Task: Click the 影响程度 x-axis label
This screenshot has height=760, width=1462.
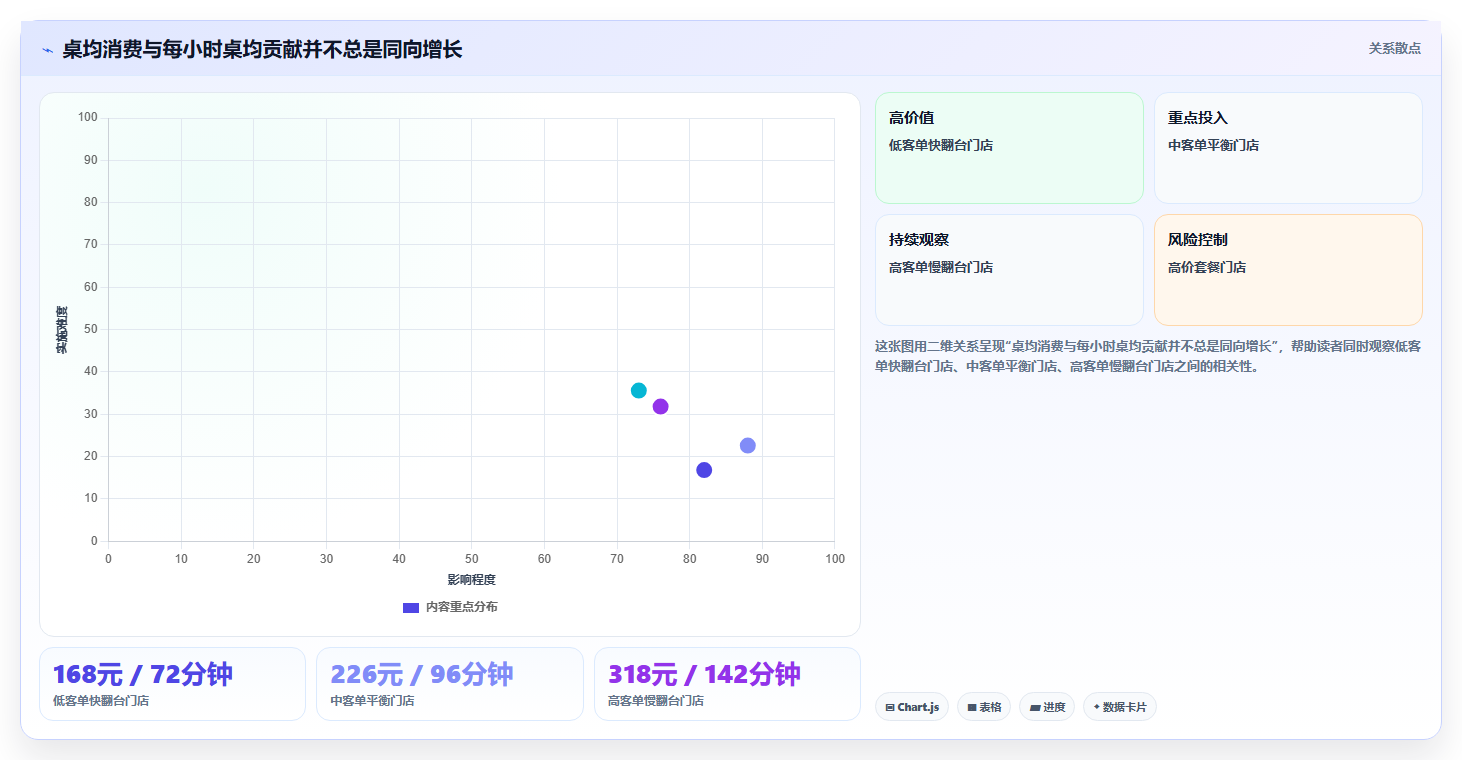Action: [x=471, y=580]
